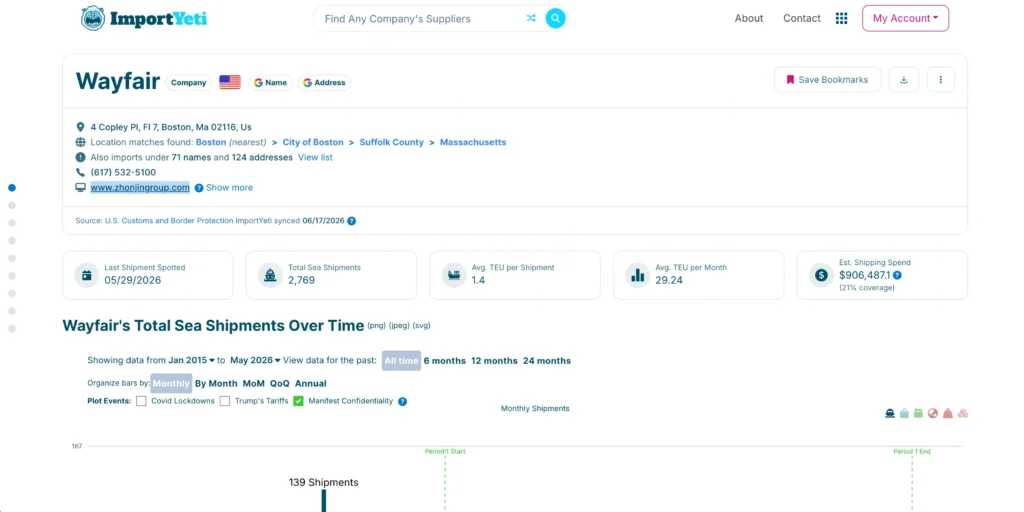Open the apps grid icon

(x=842, y=18)
